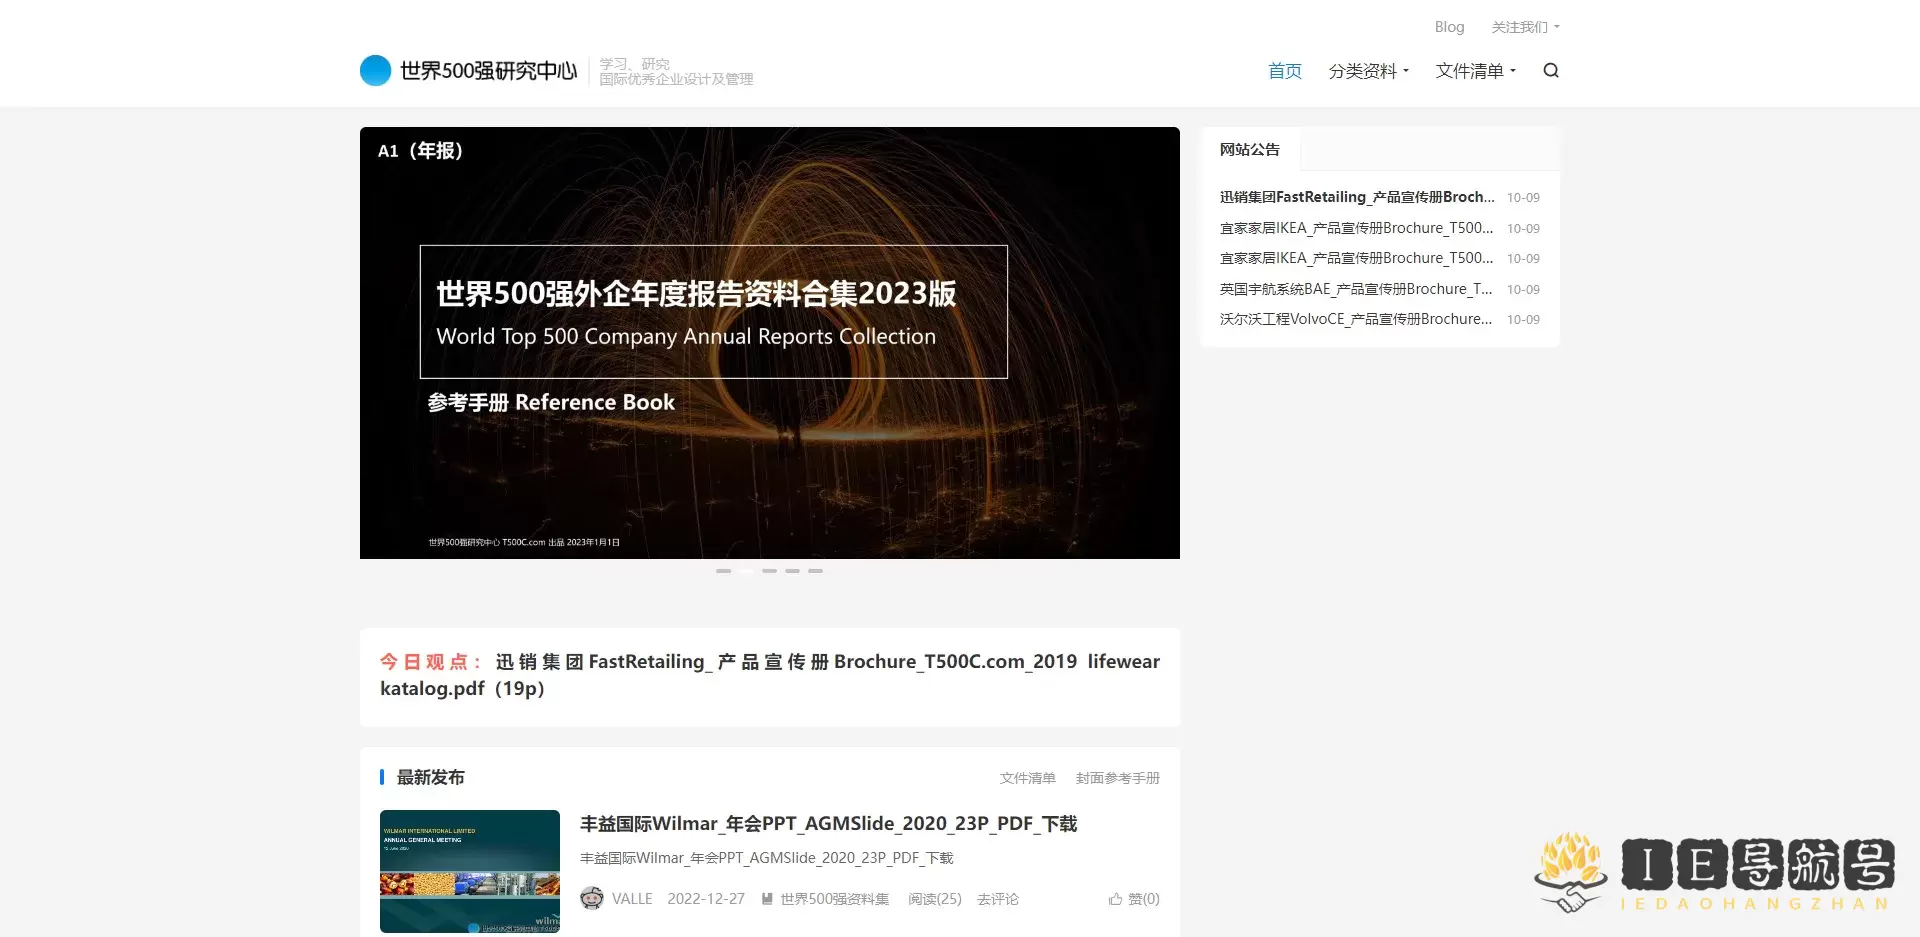Open the 去评论 comment link
Viewport: 1920px width, 937px height.
click(x=997, y=899)
